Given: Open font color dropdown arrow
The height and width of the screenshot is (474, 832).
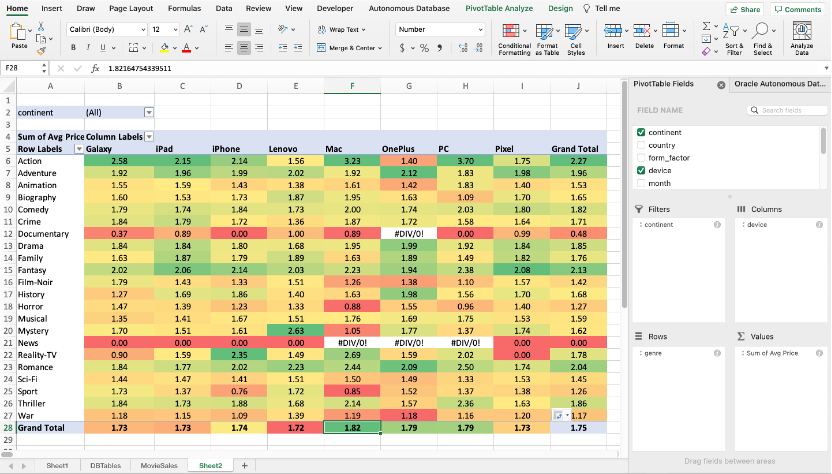Looking at the screenshot, I should (x=197, y=48).
